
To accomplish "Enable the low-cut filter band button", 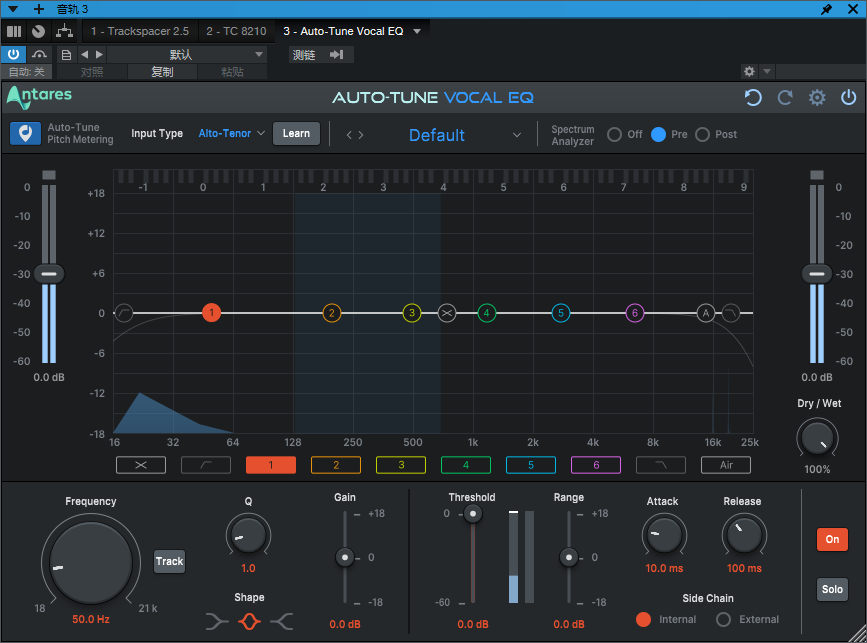I will (x=206, y=465).
